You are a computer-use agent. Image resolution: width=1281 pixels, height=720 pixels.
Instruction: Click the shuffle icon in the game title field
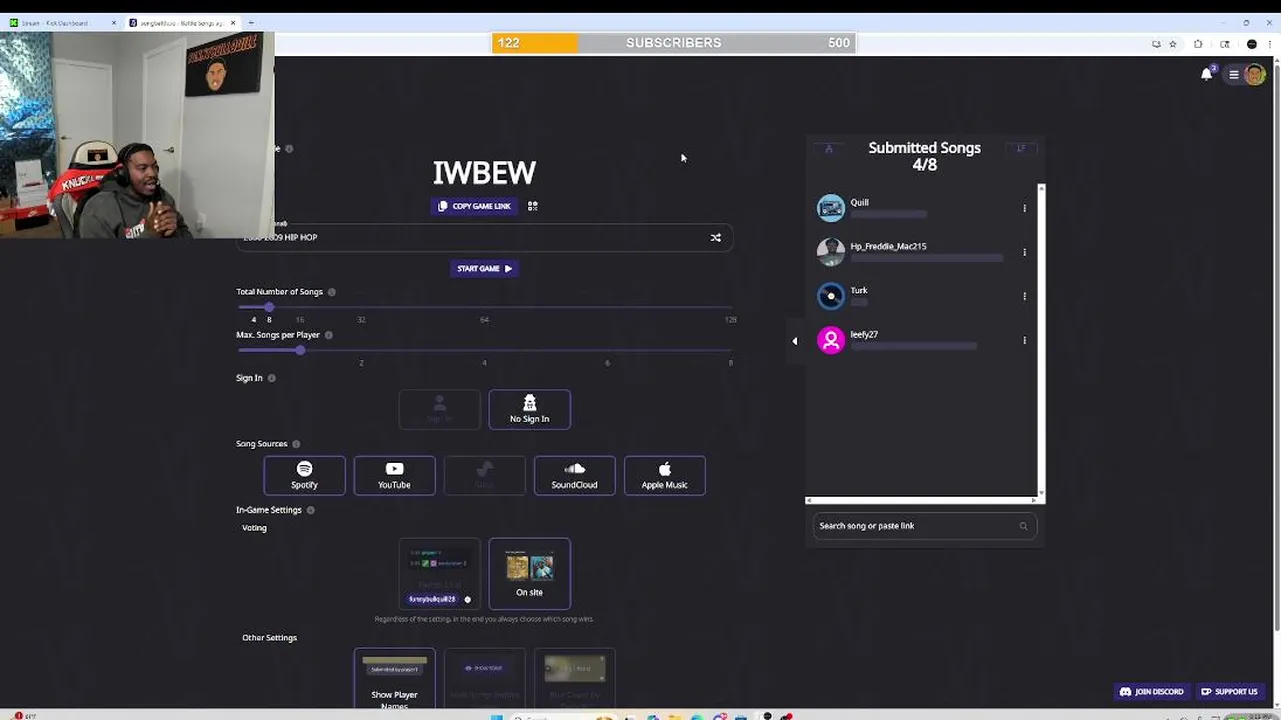[715, 238]
